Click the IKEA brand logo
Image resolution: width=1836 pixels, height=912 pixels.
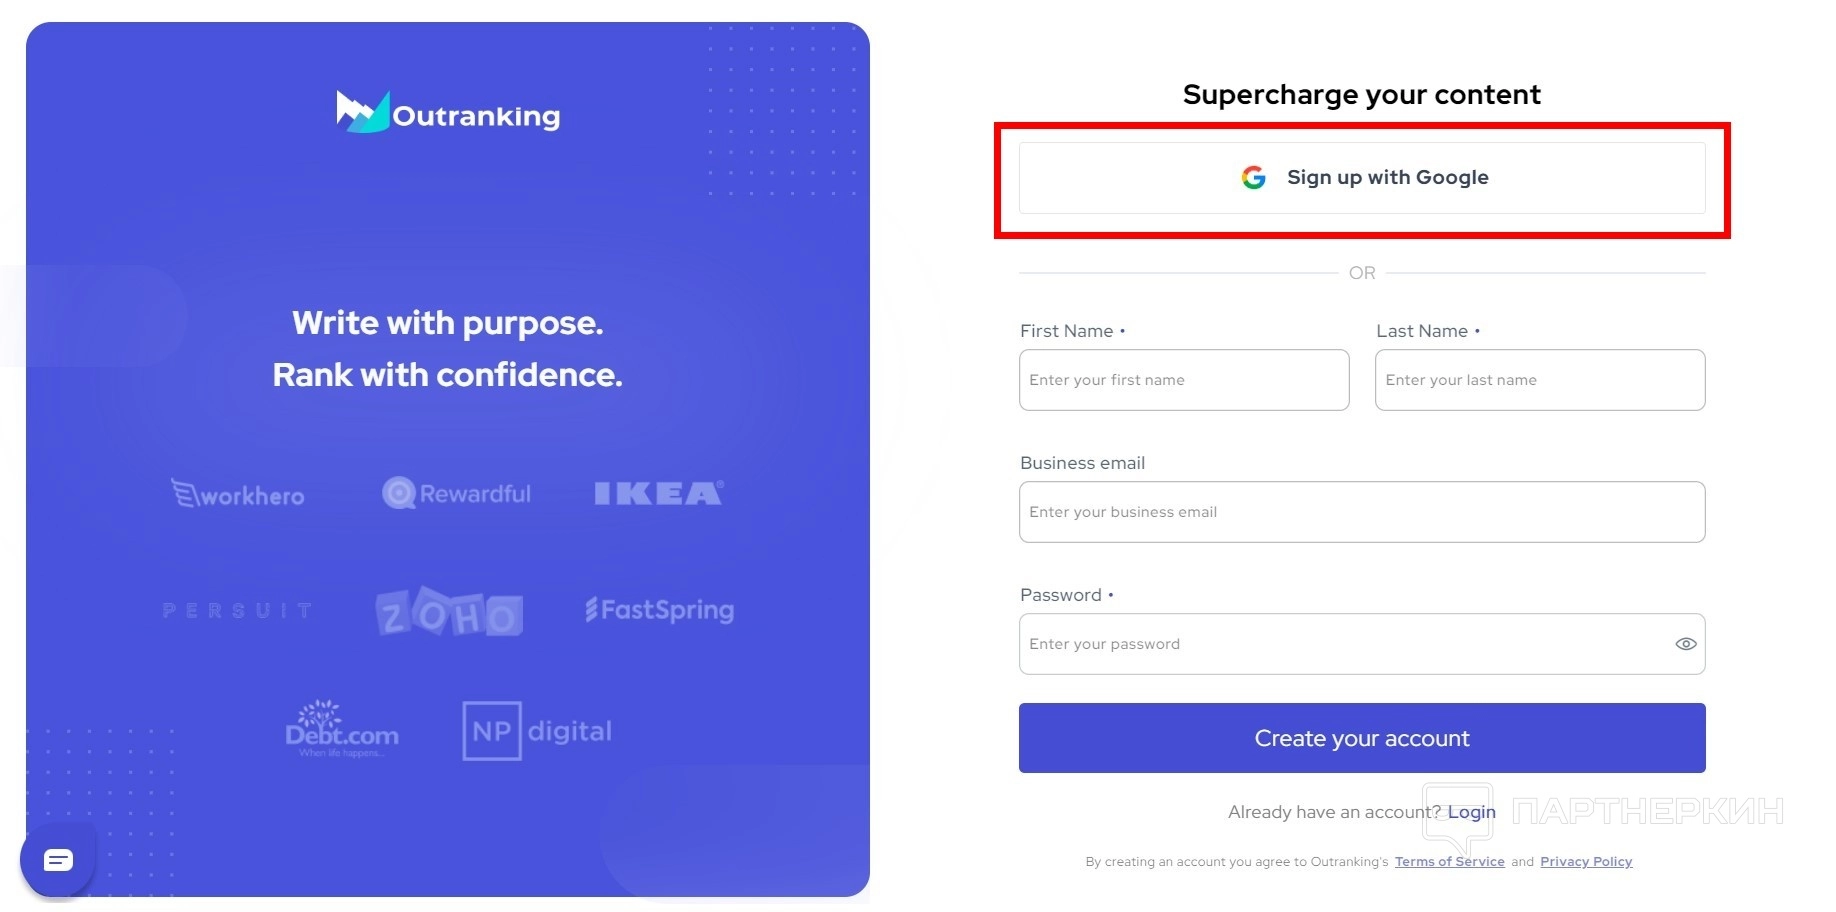pos(658,493)
